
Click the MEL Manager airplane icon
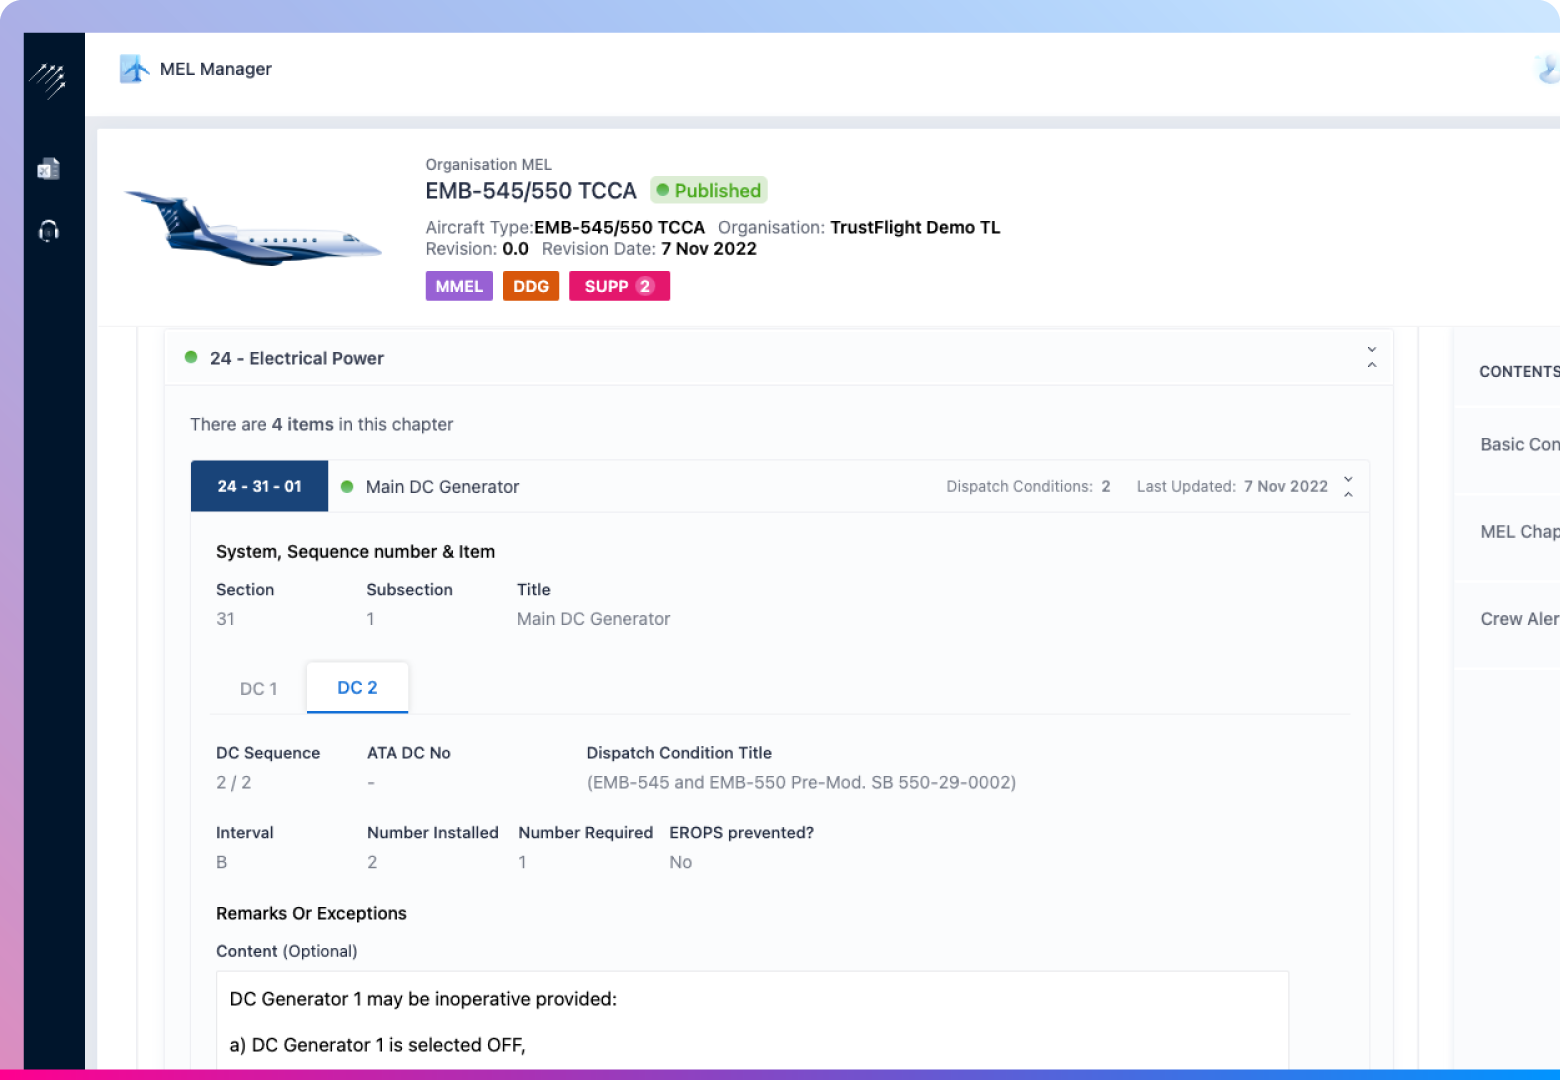(134, 69)
